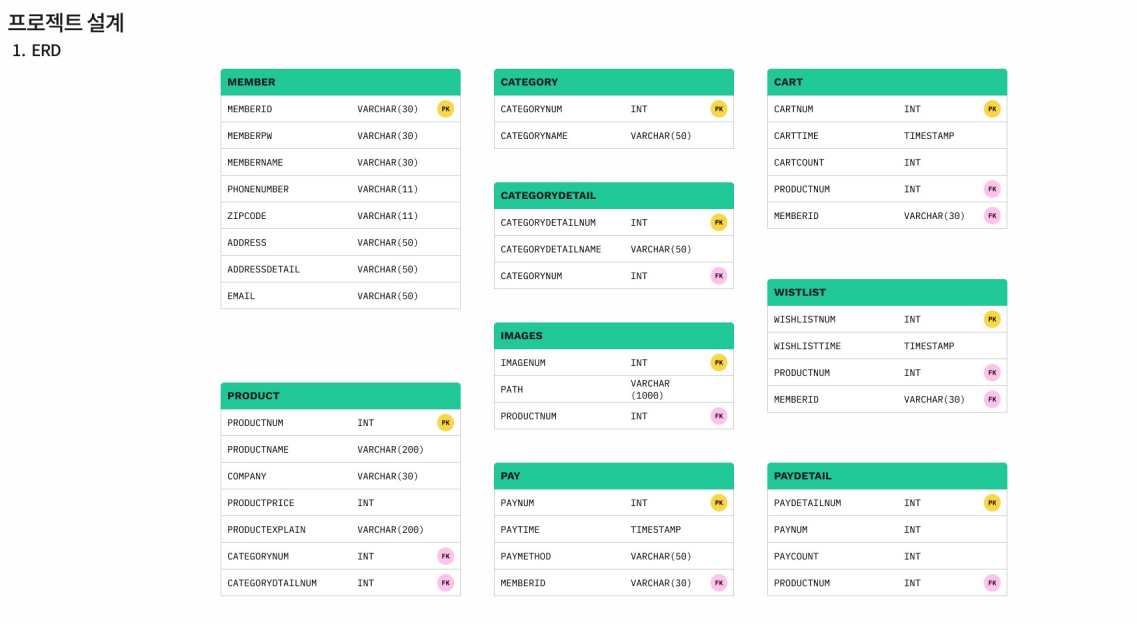Click the CATEGORYNAME field name
The width and height of the screenshot is (1137, 624).
pos(534,136)
